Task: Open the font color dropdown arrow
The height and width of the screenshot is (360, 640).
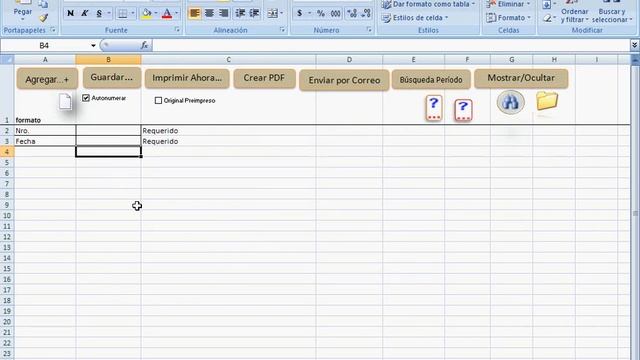Action: pyautogui.click(x=176, y=13)
